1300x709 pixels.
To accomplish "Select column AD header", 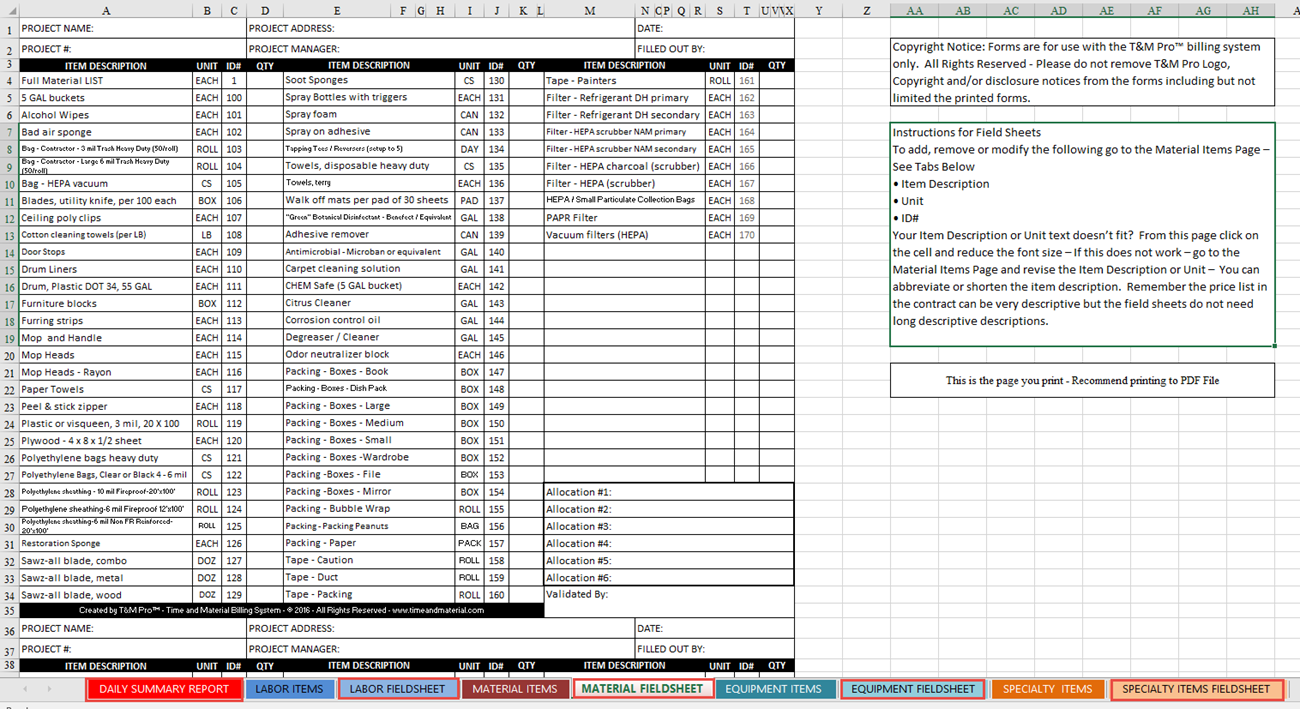I will [x=1058, y=10].
